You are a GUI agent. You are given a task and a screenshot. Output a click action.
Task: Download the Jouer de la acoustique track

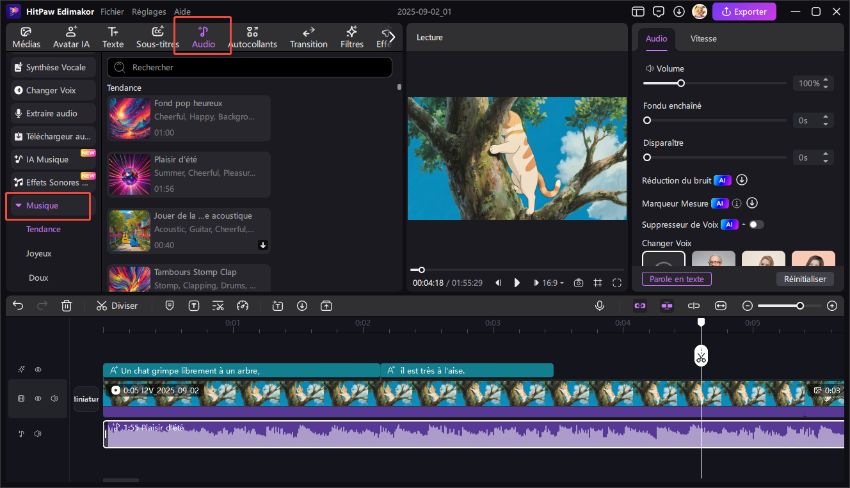263,245
